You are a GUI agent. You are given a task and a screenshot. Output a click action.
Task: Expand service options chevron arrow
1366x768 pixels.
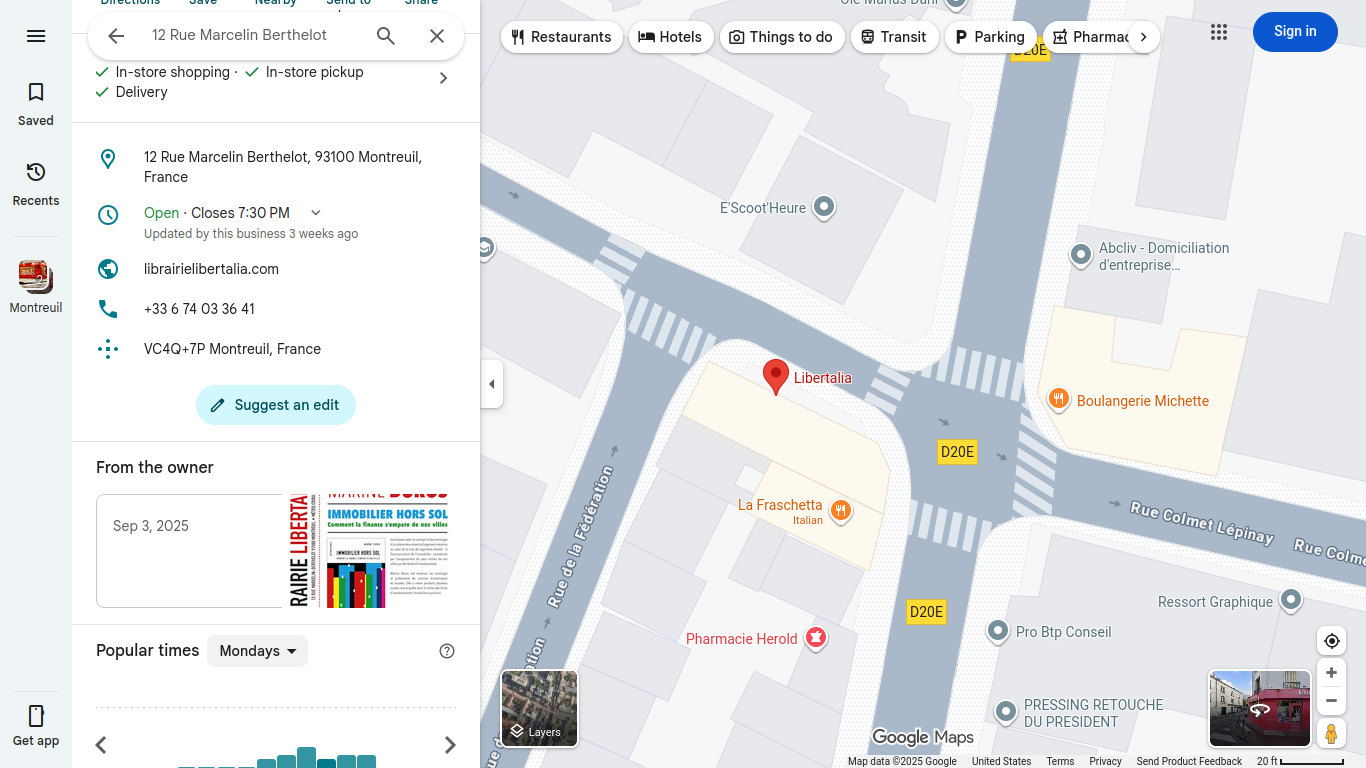pos(444,78)
